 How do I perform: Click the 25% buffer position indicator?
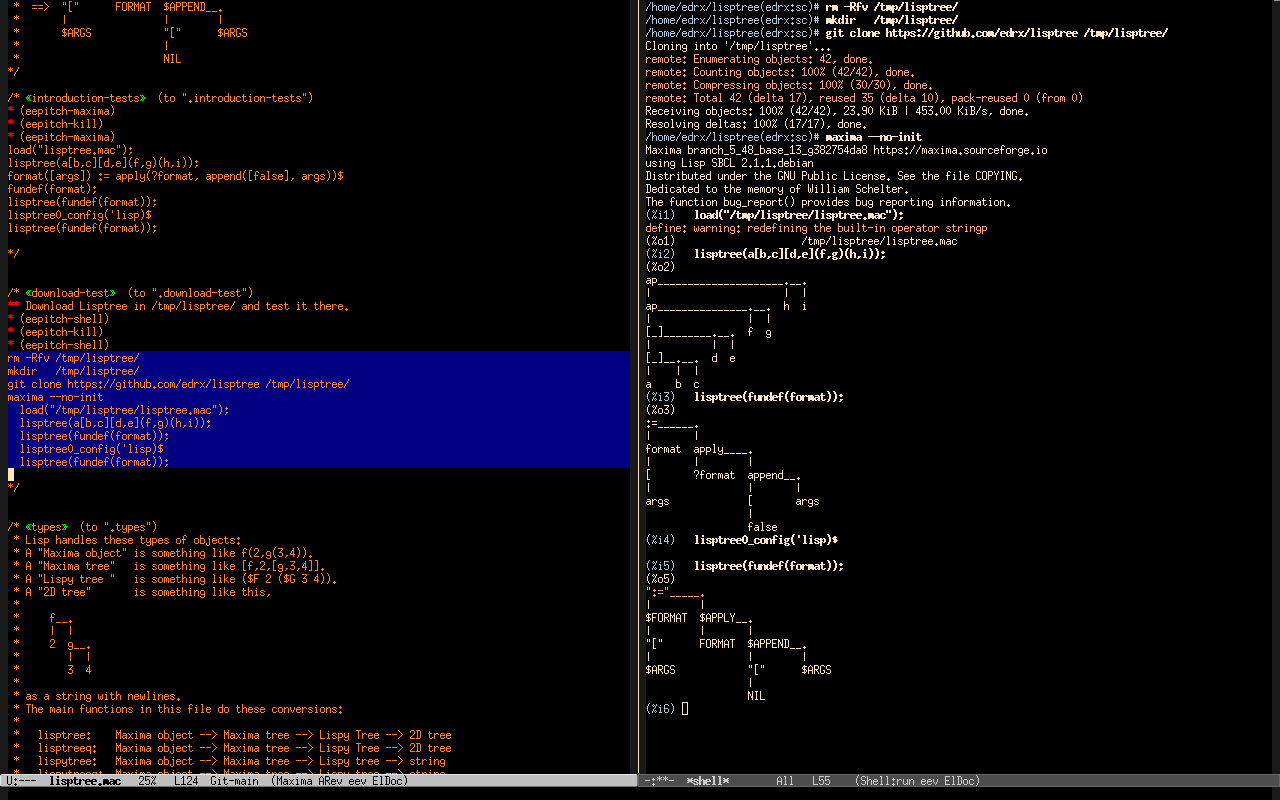pos(147,781)
